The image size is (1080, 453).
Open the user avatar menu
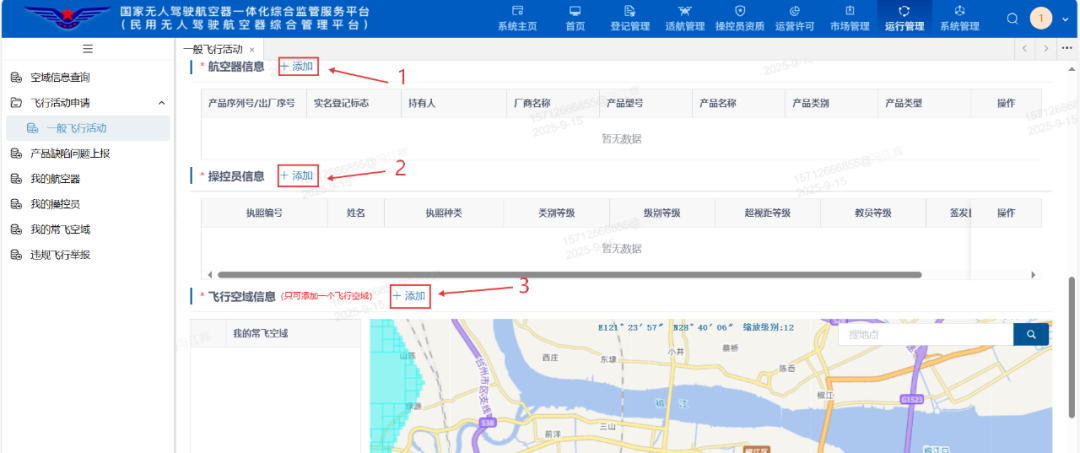click(1041, 18)
